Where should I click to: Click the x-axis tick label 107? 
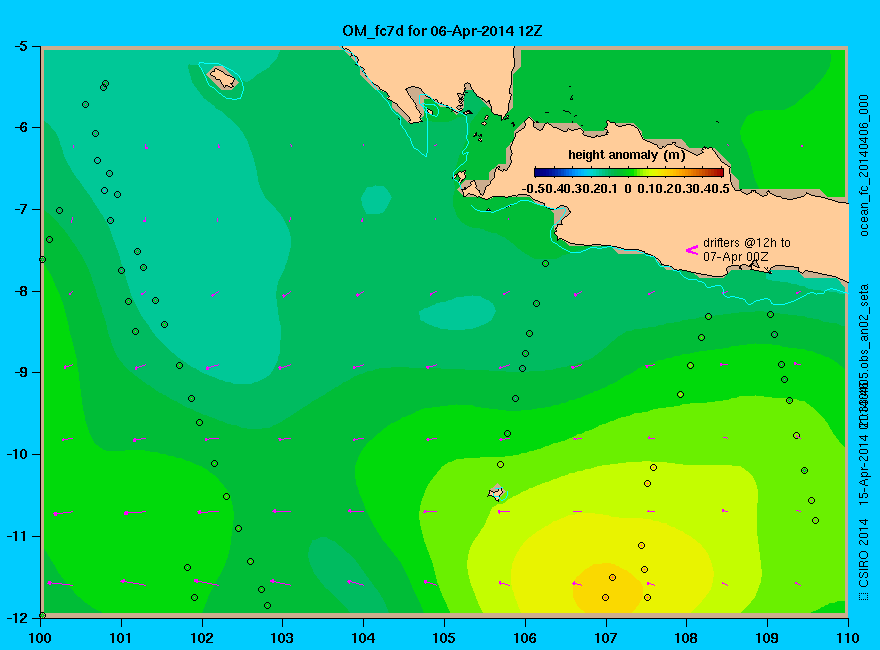(606, 638)
